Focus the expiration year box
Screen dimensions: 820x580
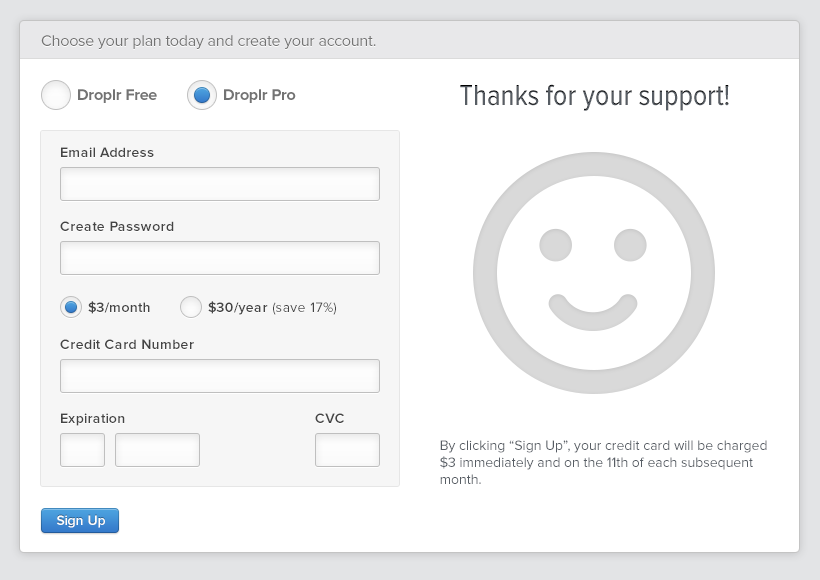pos(157,450)
